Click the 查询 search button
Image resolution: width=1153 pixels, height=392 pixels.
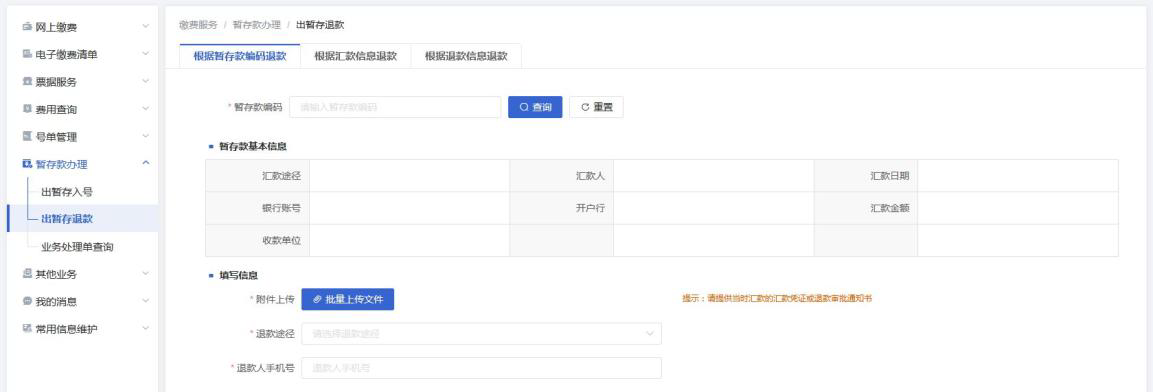(535, 107)
